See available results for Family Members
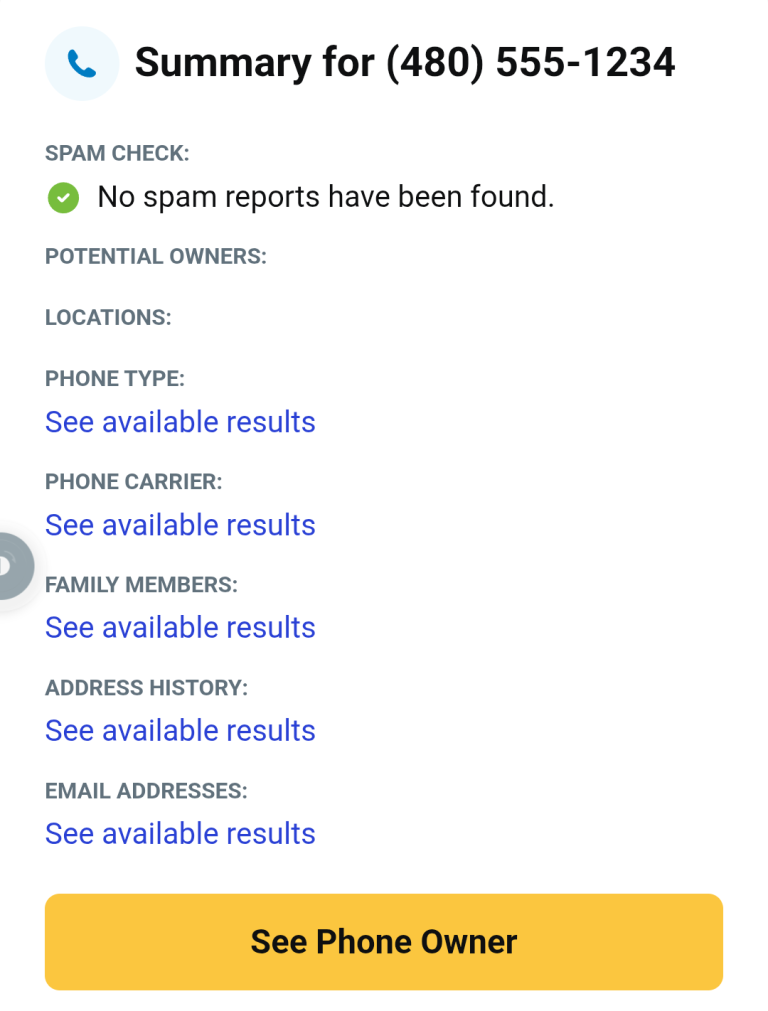768x1011 pixels. [x=180, y=627]
